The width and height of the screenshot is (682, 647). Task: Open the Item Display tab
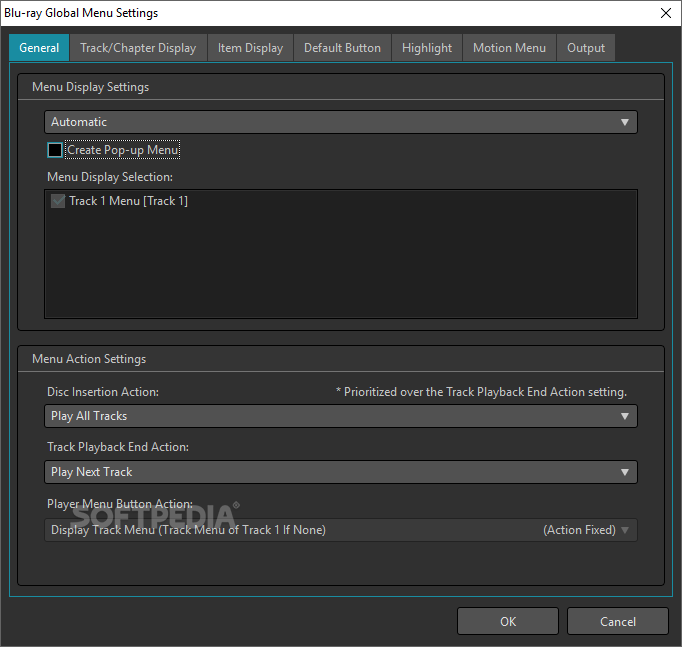coord(250,47)
